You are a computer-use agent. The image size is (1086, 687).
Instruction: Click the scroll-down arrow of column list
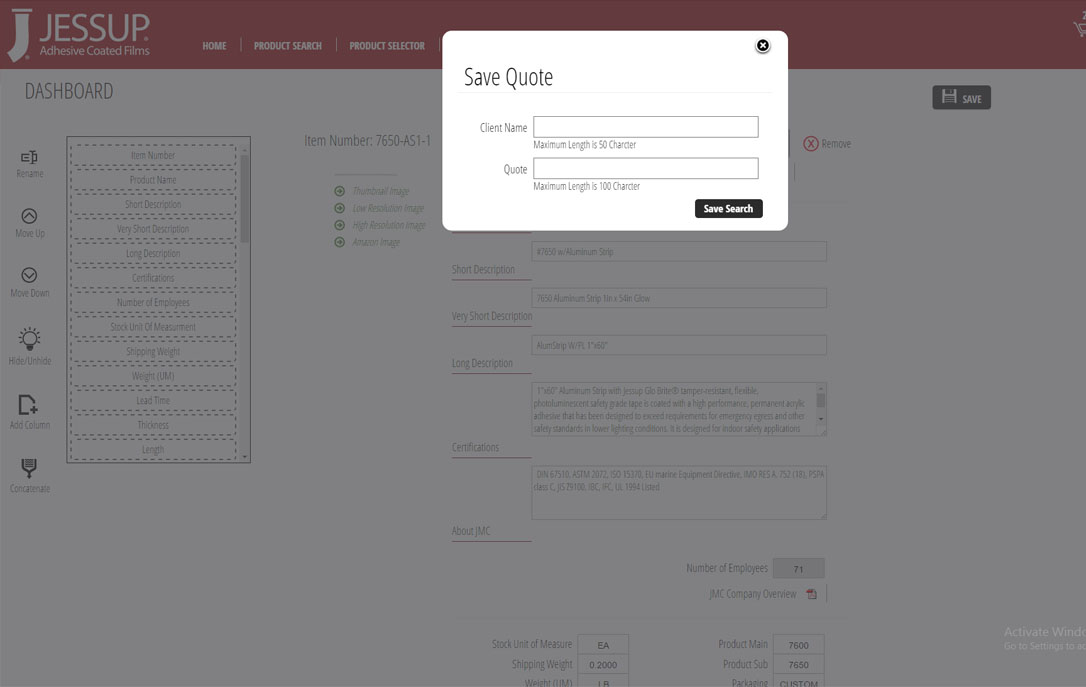[244, 457]
